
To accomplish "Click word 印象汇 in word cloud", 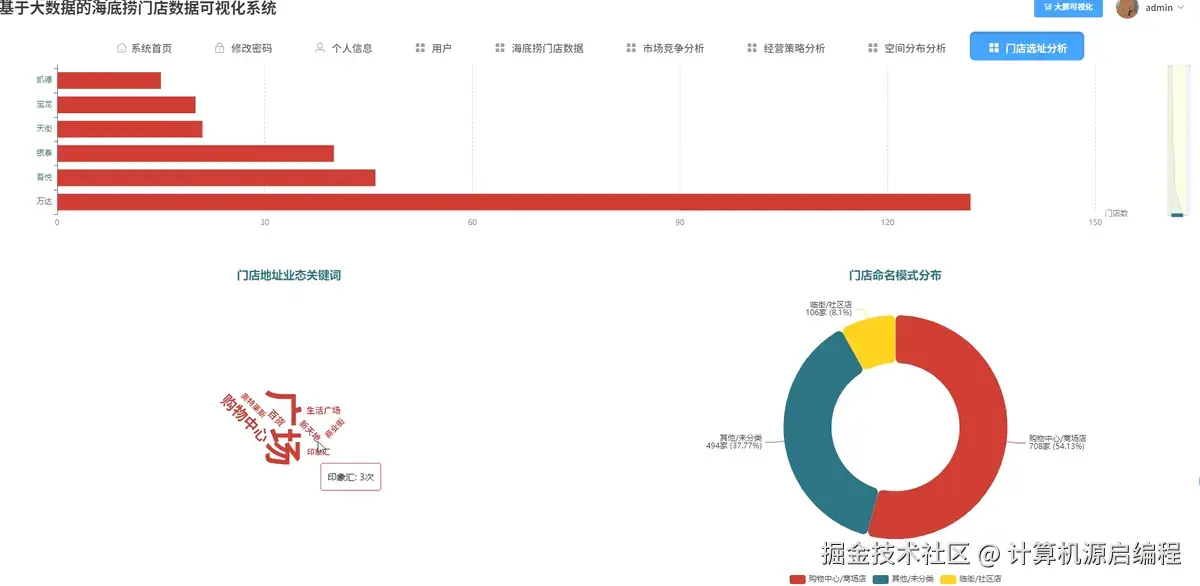I will [x=318, y=452].
